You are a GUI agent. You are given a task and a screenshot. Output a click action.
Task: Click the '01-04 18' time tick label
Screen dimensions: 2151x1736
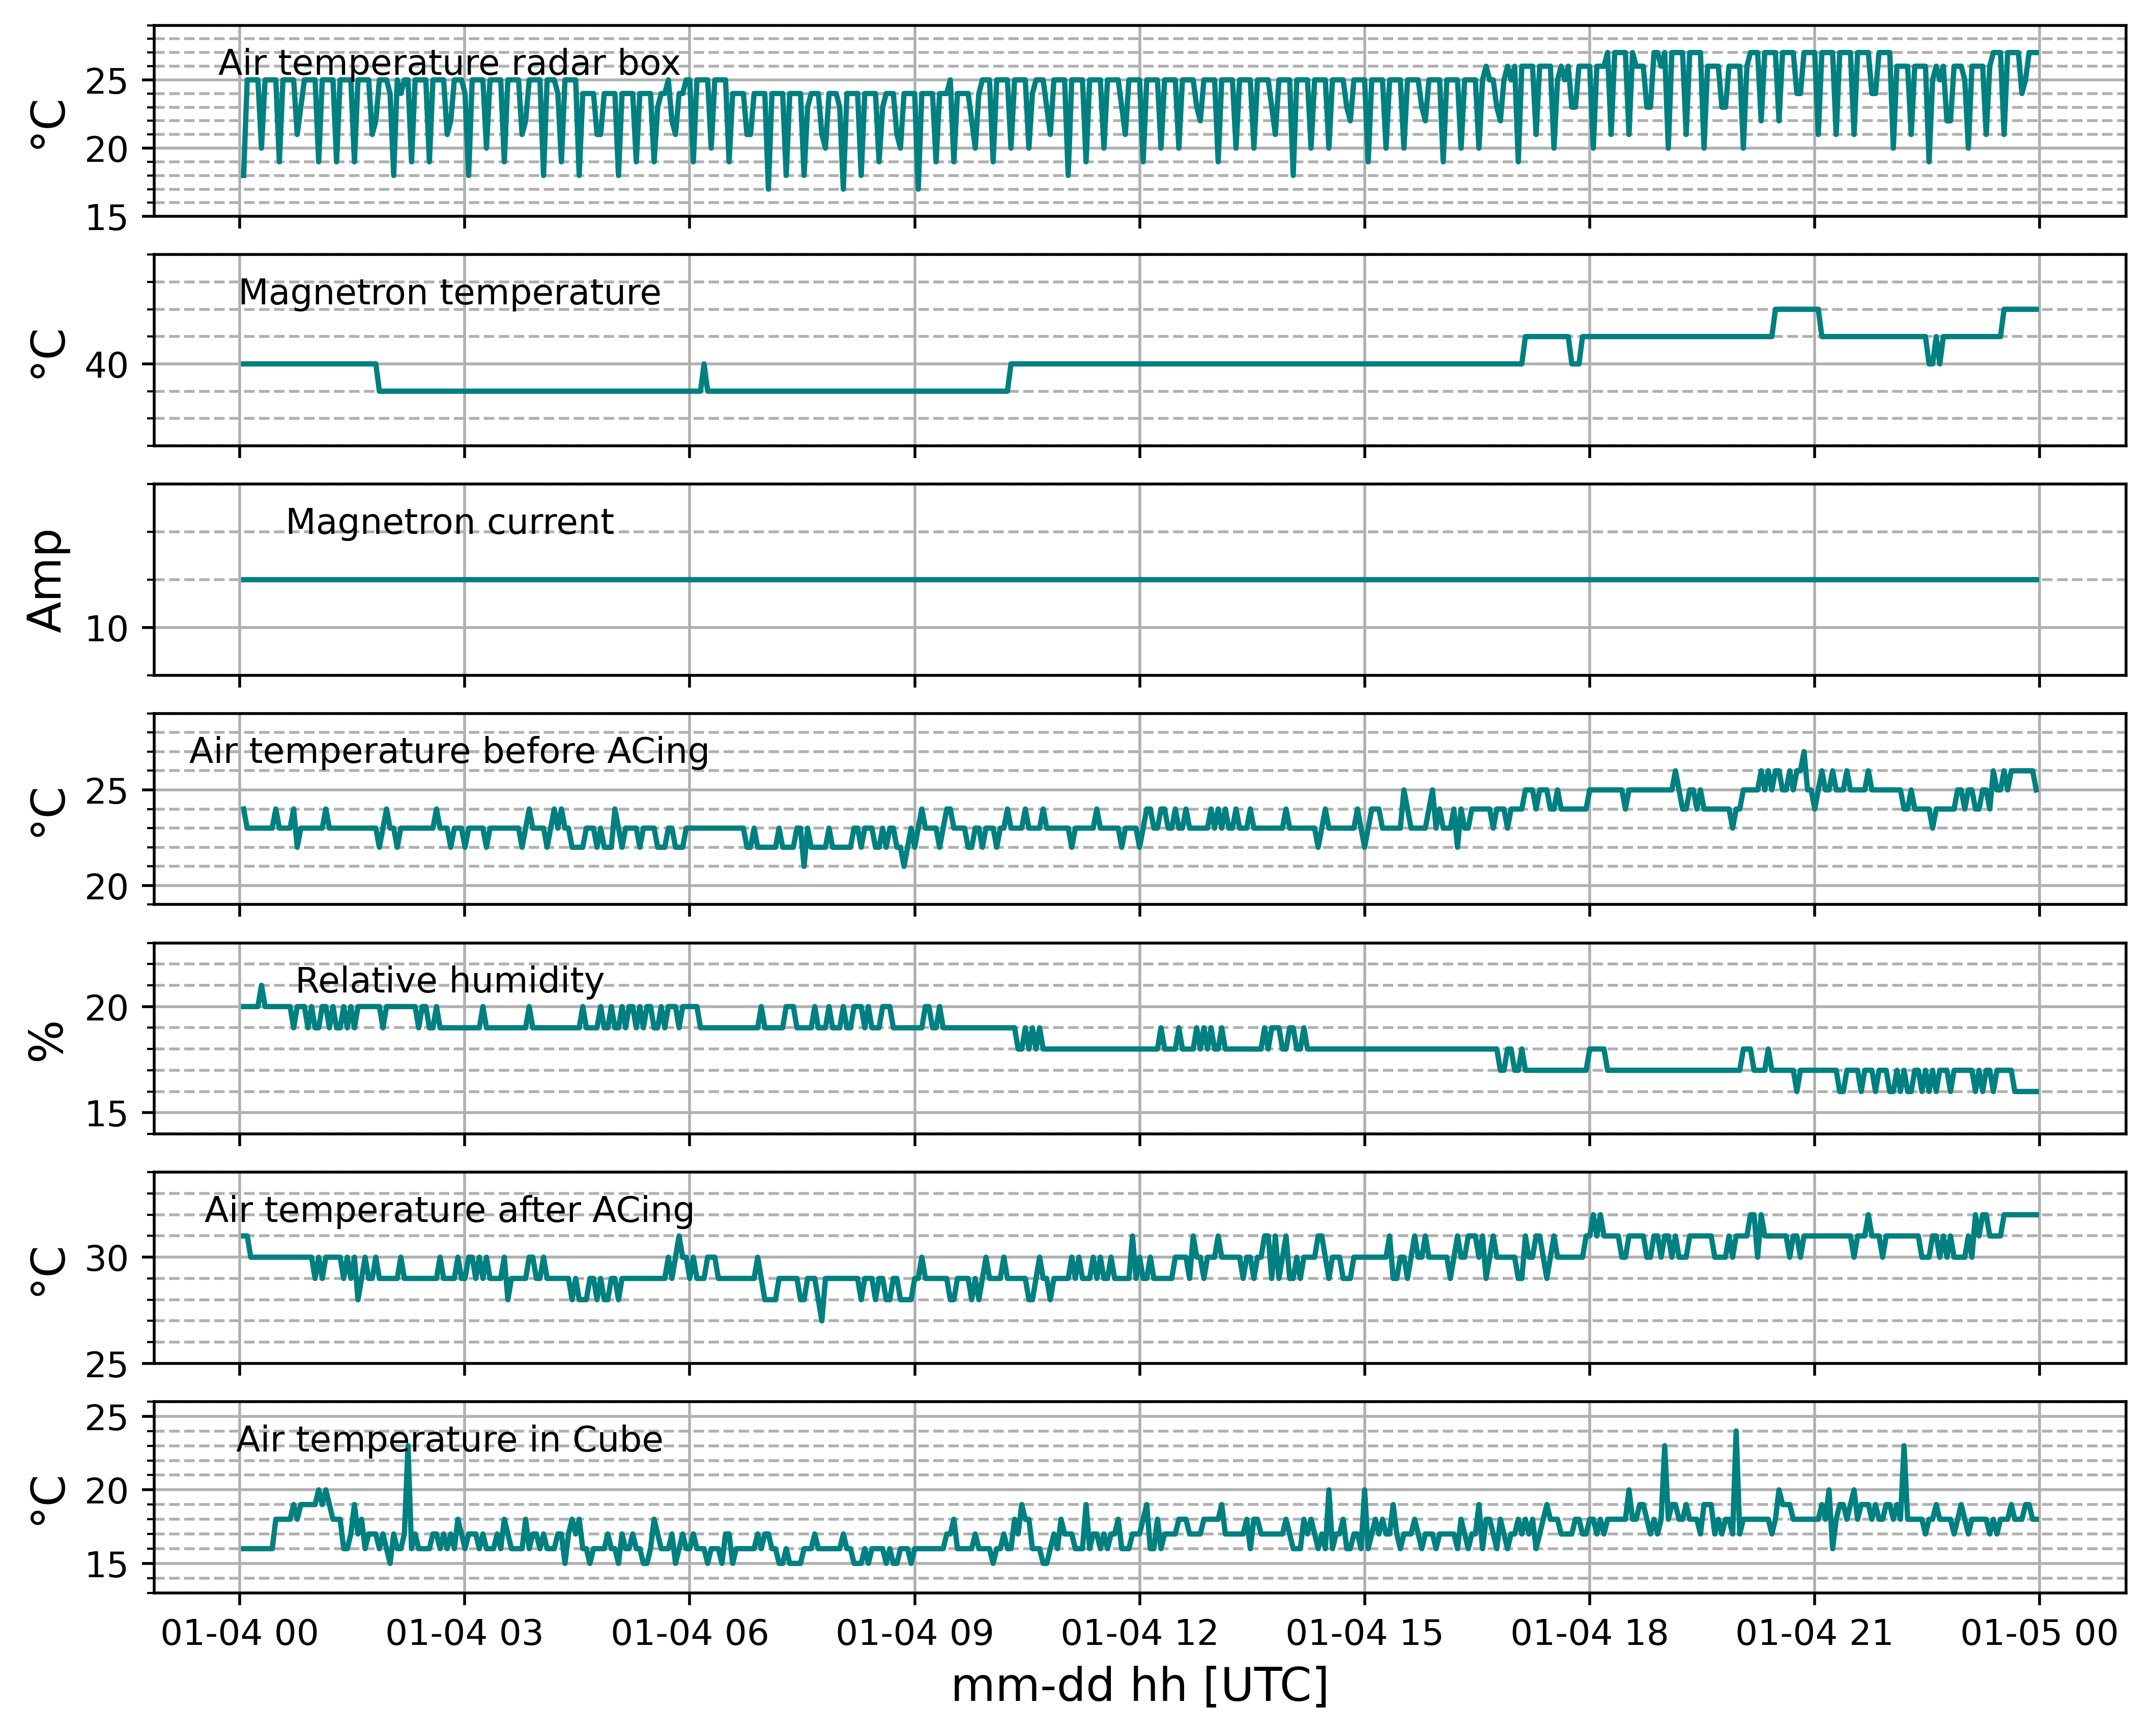point(1589,1633)
